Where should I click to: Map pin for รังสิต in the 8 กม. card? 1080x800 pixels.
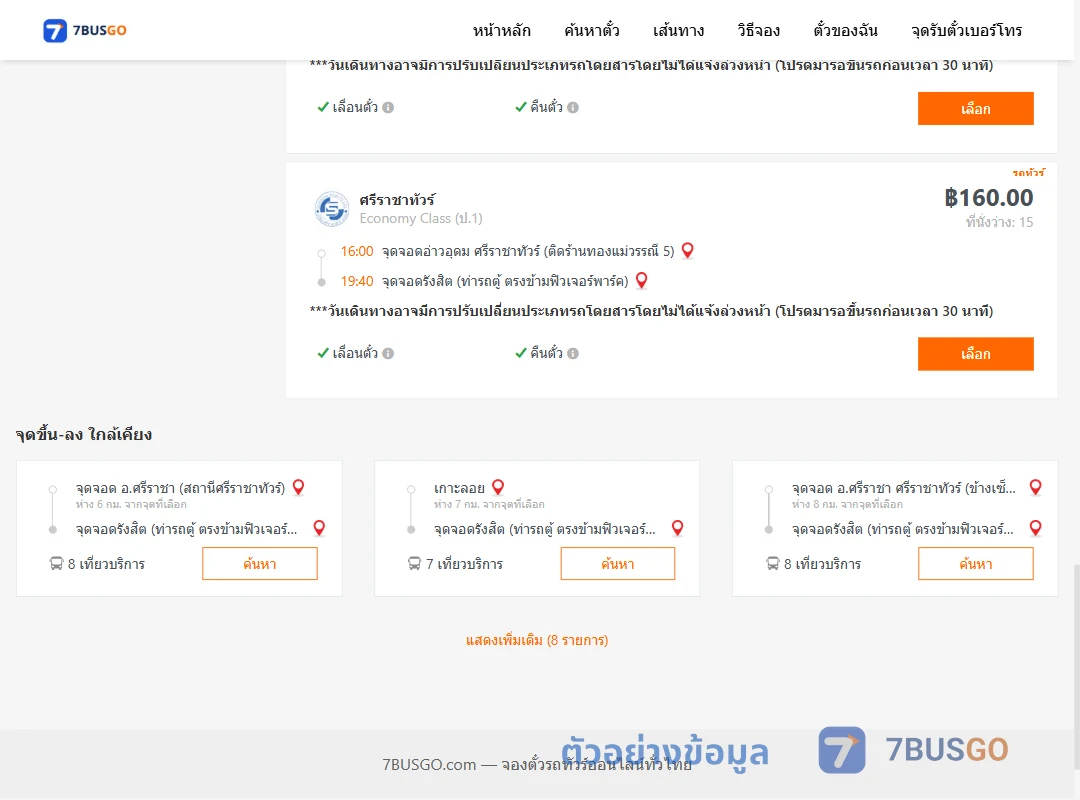[1035, 528]
